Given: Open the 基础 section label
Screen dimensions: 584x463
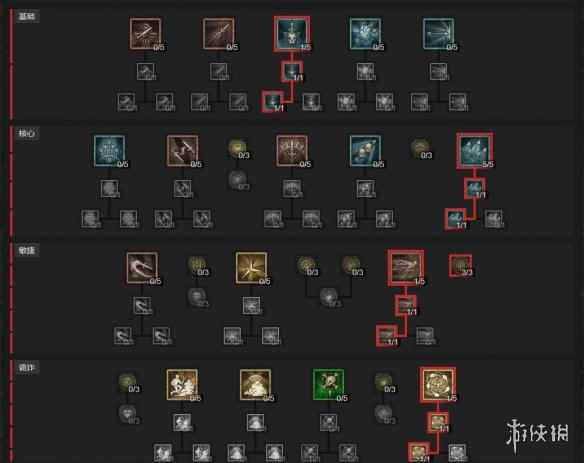Looking at the screenshot, I should pyautogui.click(x=27, y=16).
